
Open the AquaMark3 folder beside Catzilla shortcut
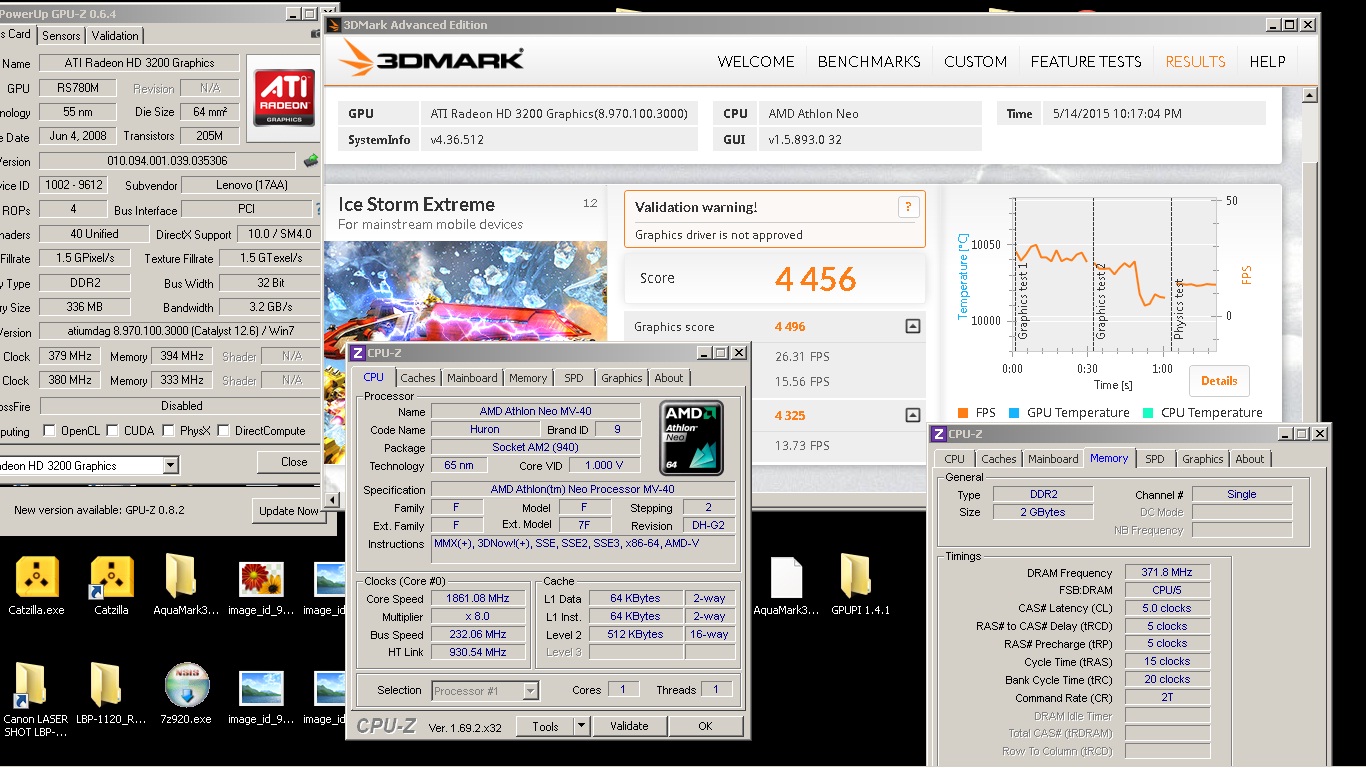pos(181,579)
